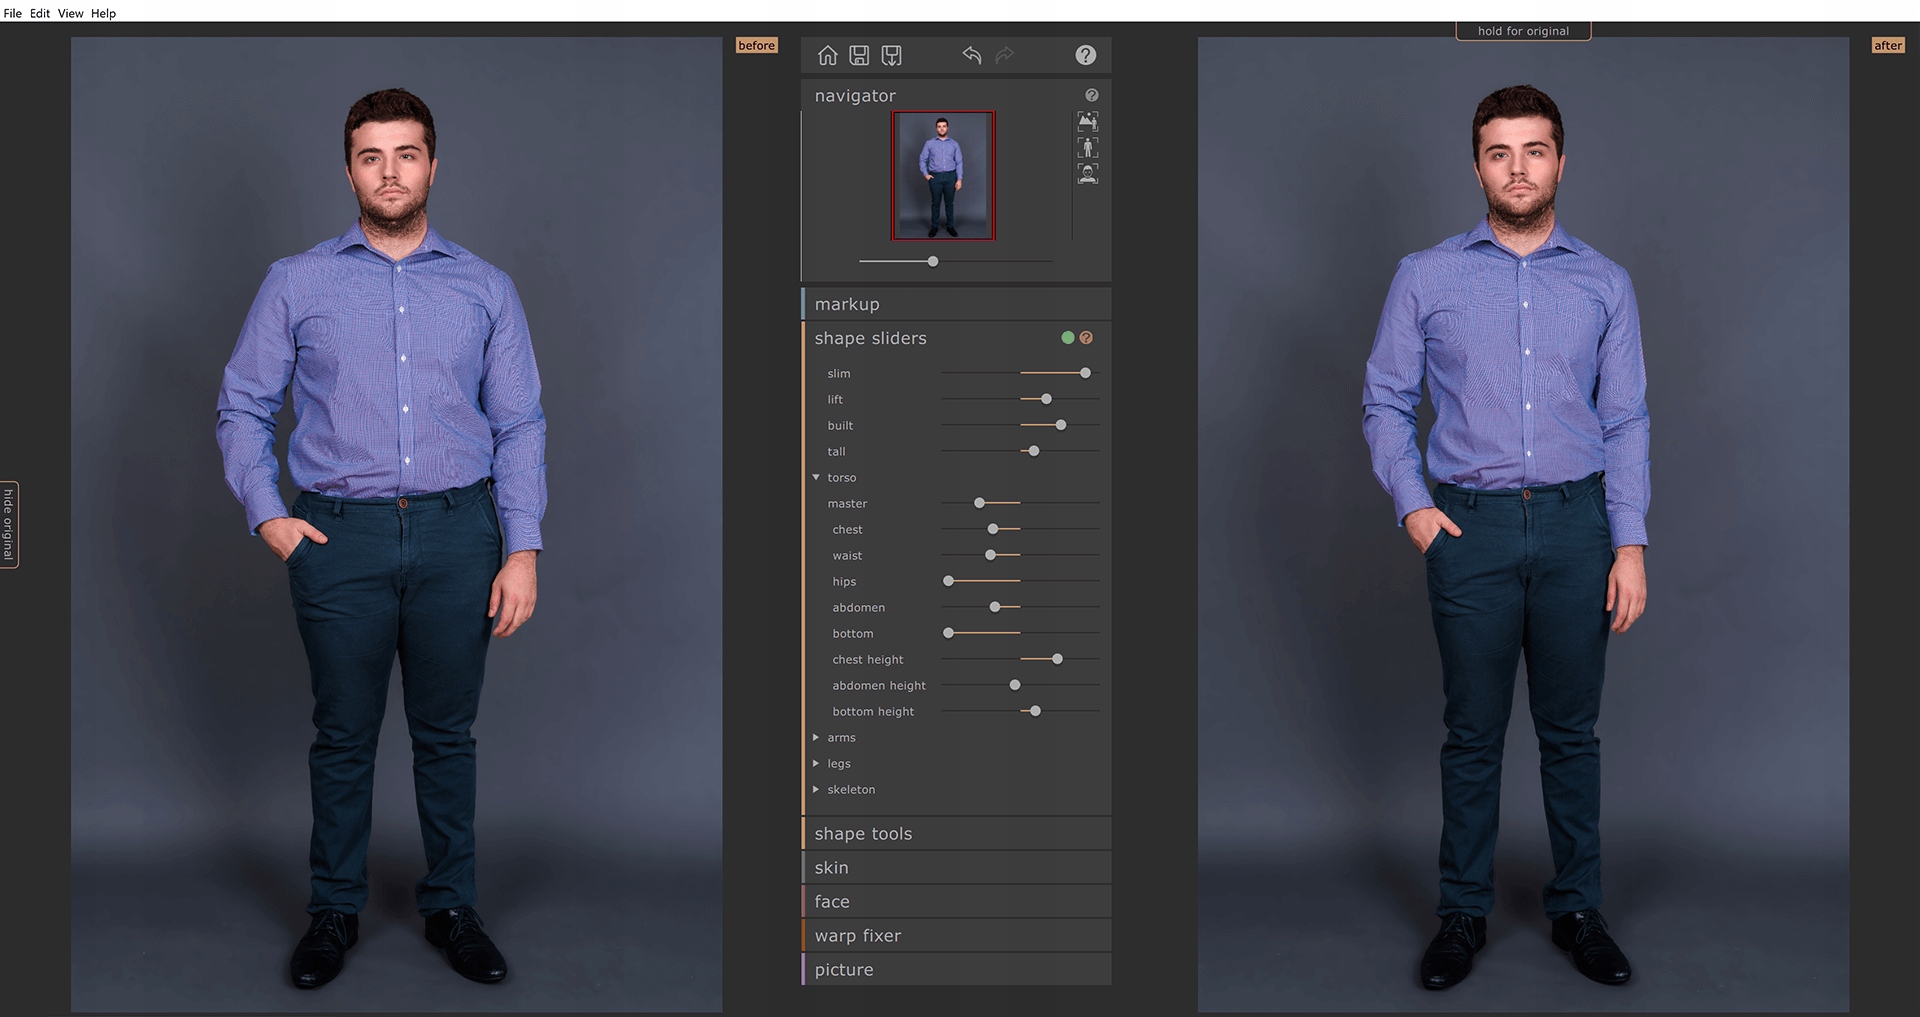Click the Save As export icon
The image size is (1920, 1017).
(891, 56)
